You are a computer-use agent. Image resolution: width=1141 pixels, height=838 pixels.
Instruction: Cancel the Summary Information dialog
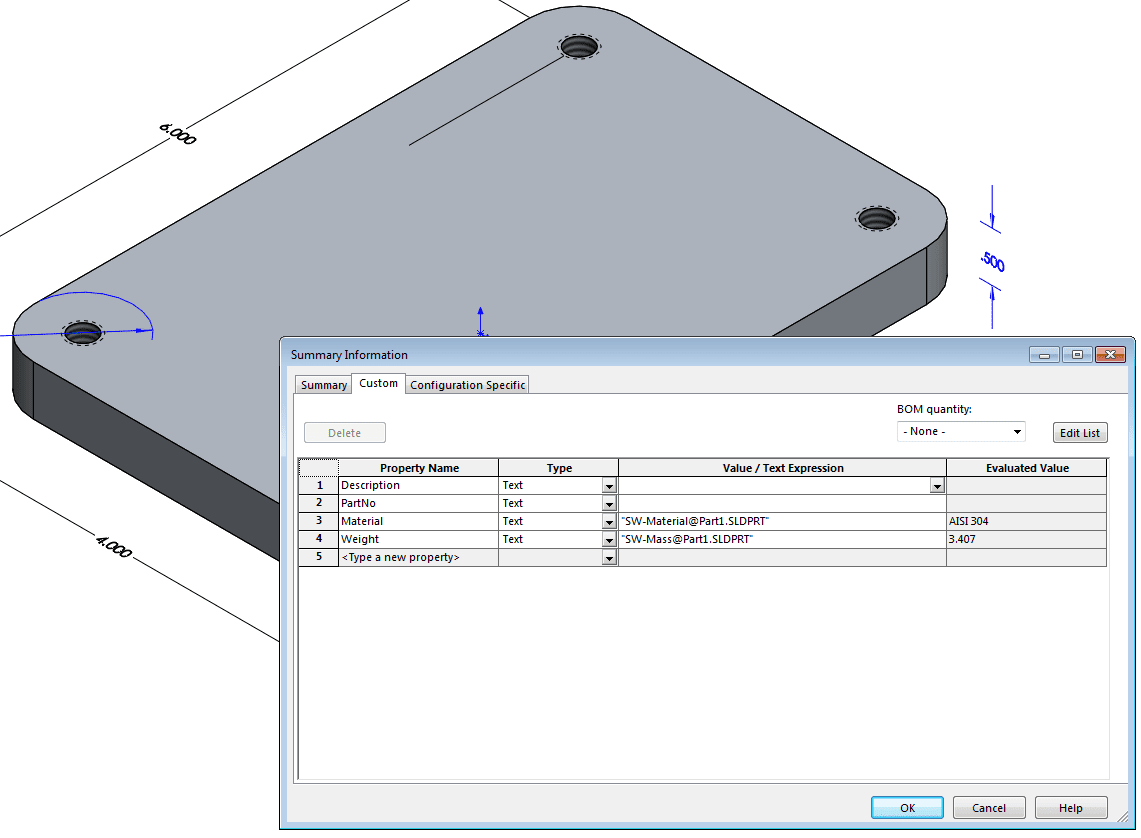click(x=989, y=808)
